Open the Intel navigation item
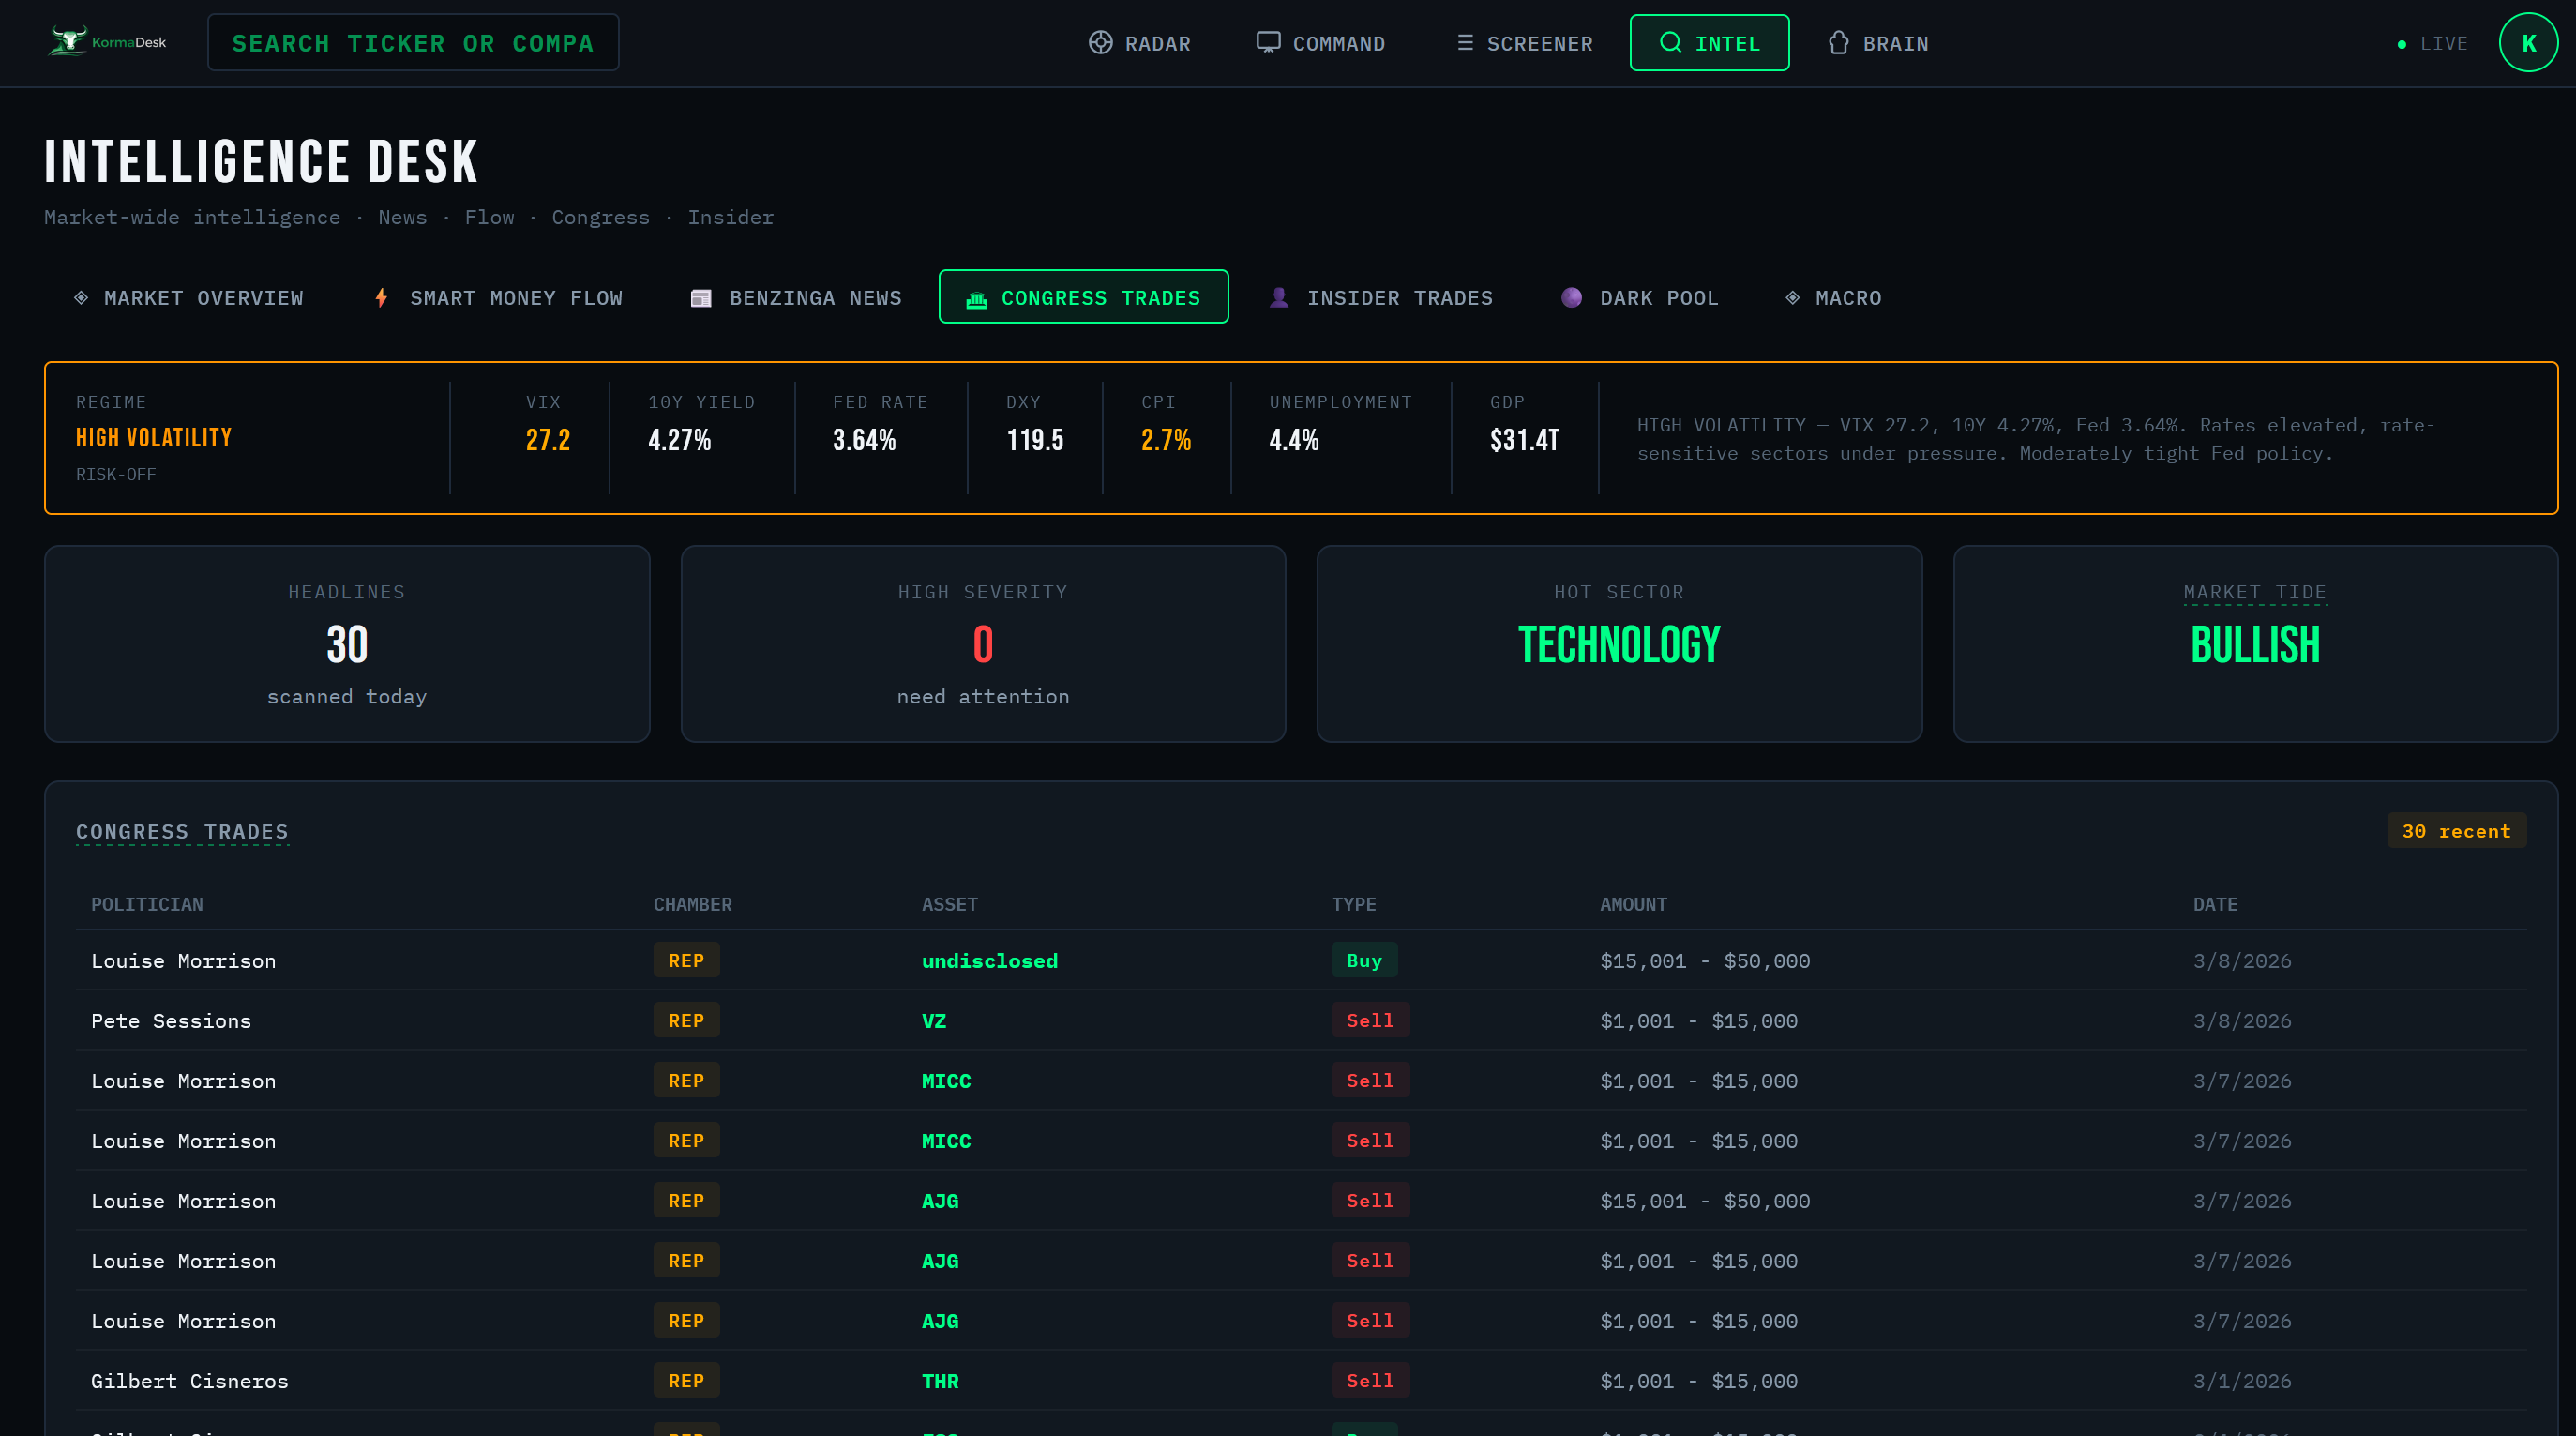 [1709, 43]
